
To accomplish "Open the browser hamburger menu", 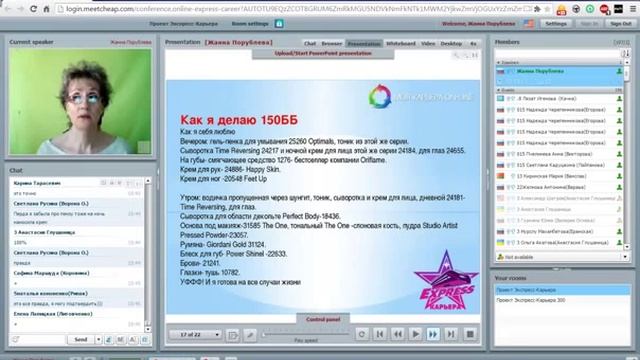I will (x=633, y=9).
